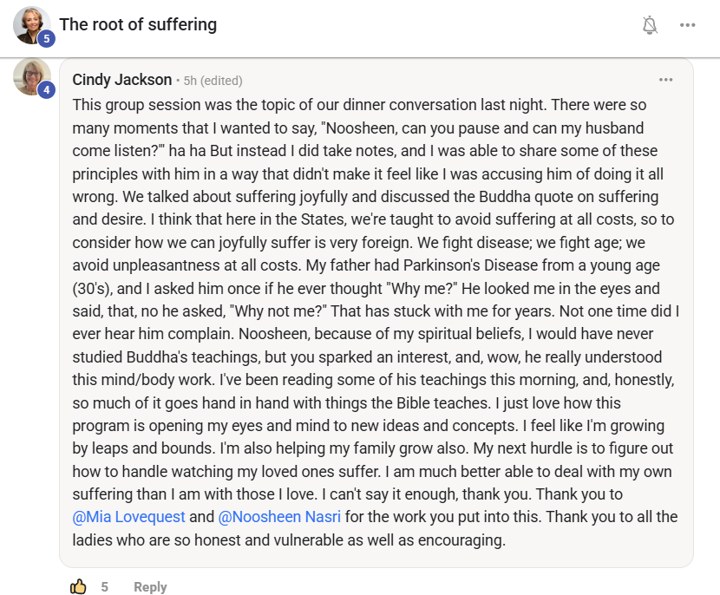This screenshot has width=720, height=595.
Task: Open the post options three-dot menu
Action: 687,25
